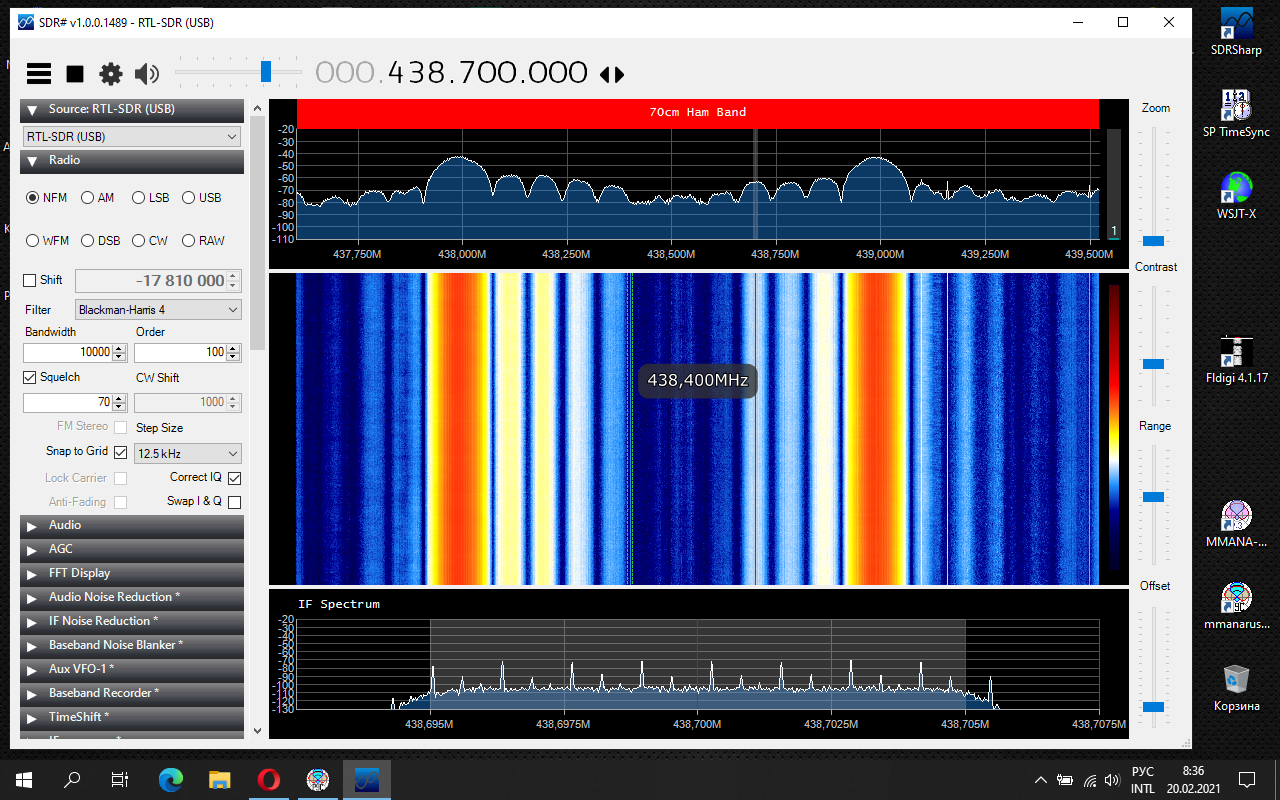
Task: Toggle the Swap I & Q checkbox
Action: point(234,502)
